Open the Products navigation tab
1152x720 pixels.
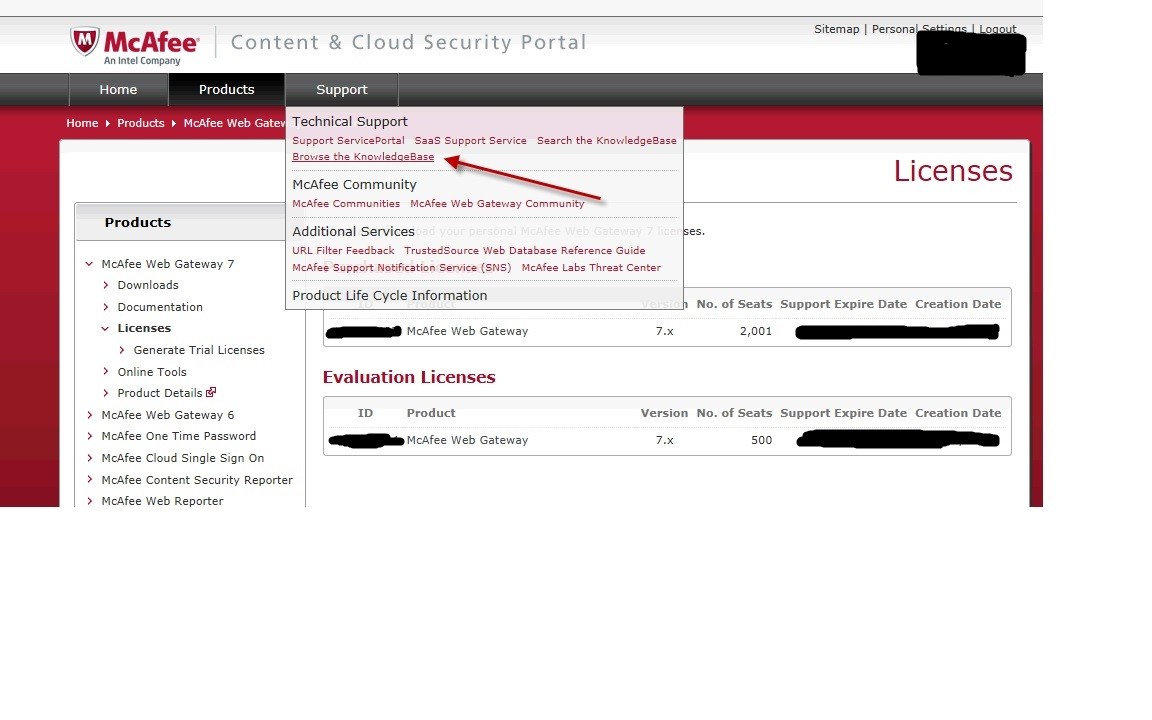tap(226, 90)
